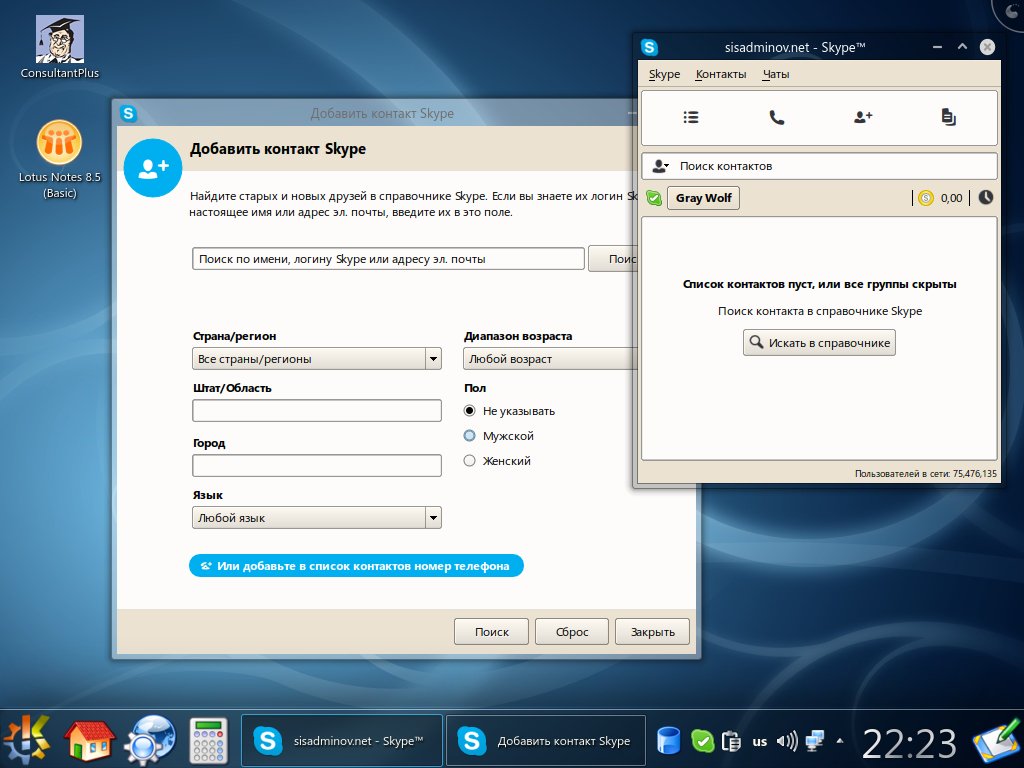The width and height of the screenshot is (1024, 768).
Task: Click the green online status icon beside Gray Wolf
Action: click(654, 198)
